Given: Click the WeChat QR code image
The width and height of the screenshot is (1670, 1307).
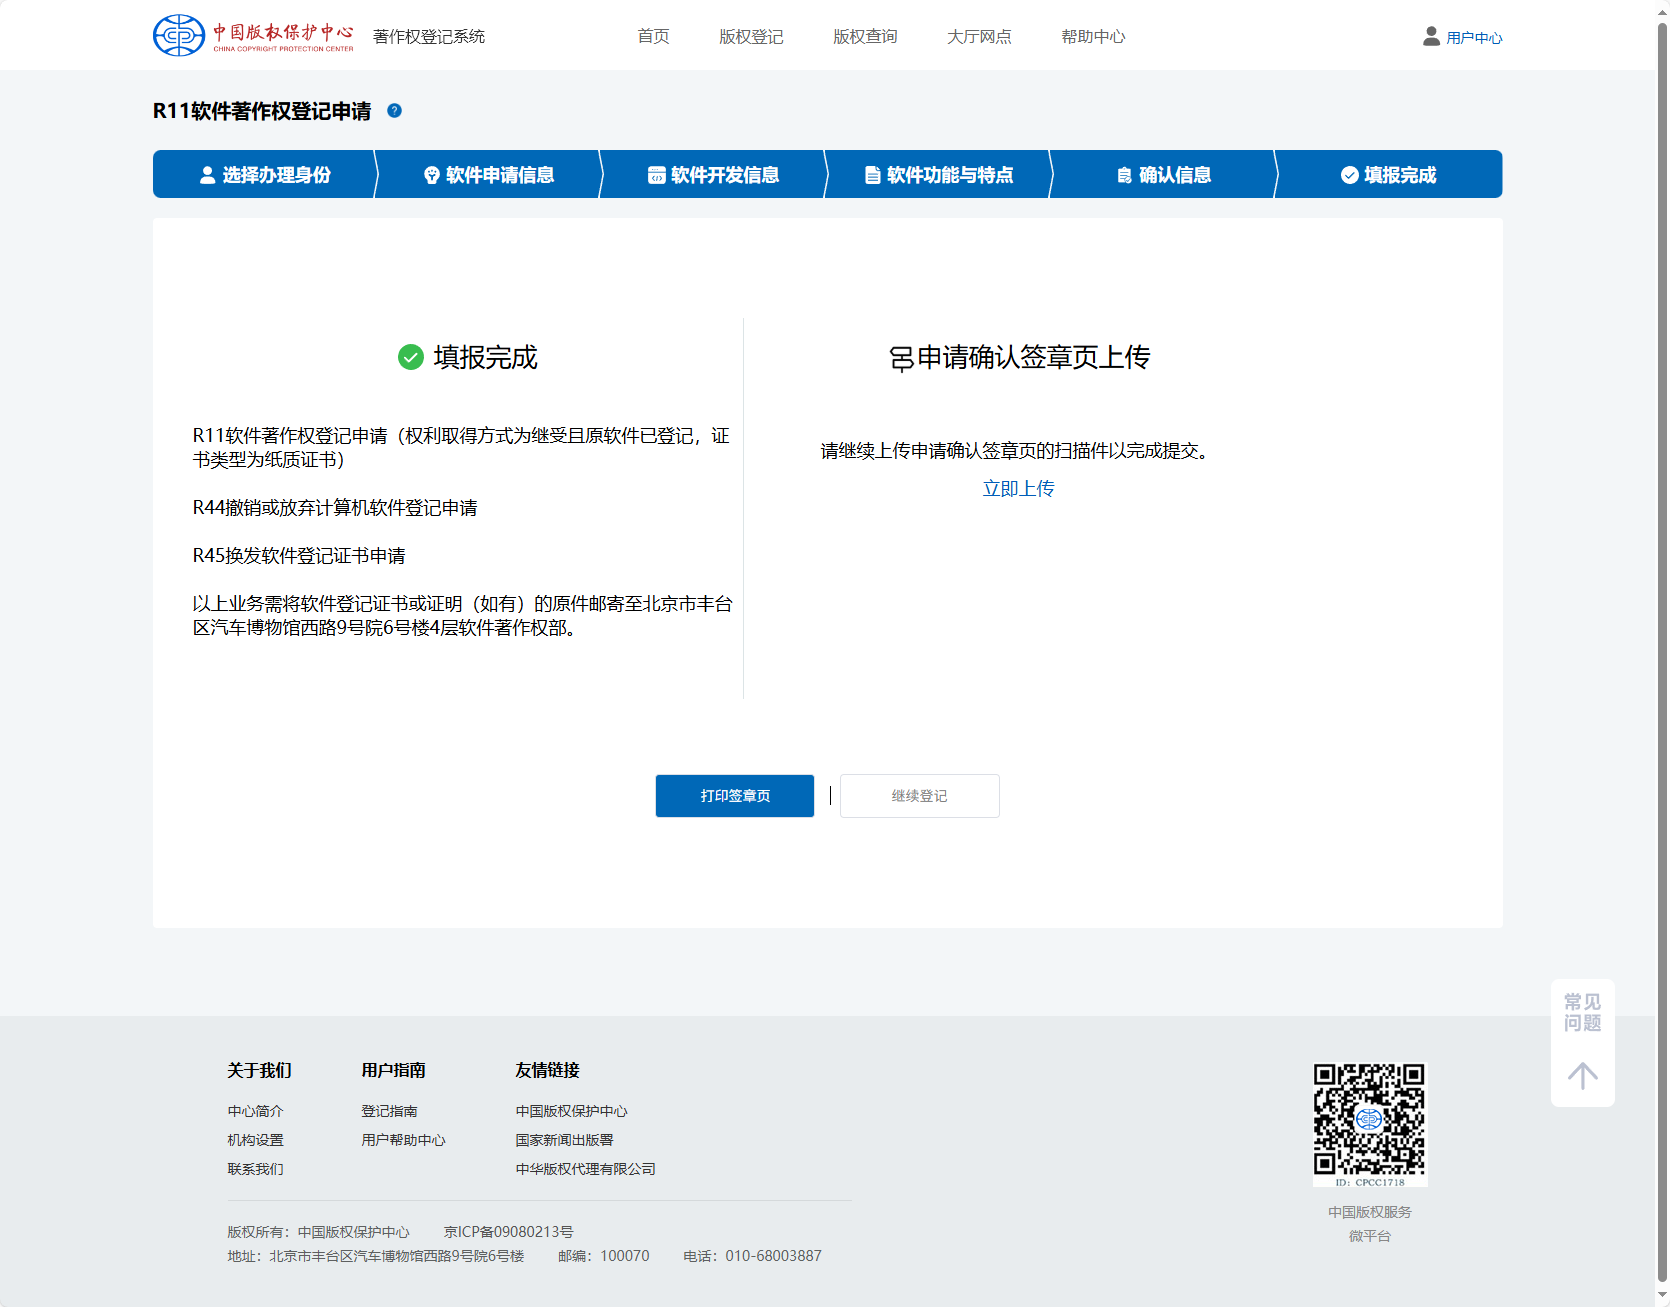Looking at the screenshot, I should tap(1369, 1121).
